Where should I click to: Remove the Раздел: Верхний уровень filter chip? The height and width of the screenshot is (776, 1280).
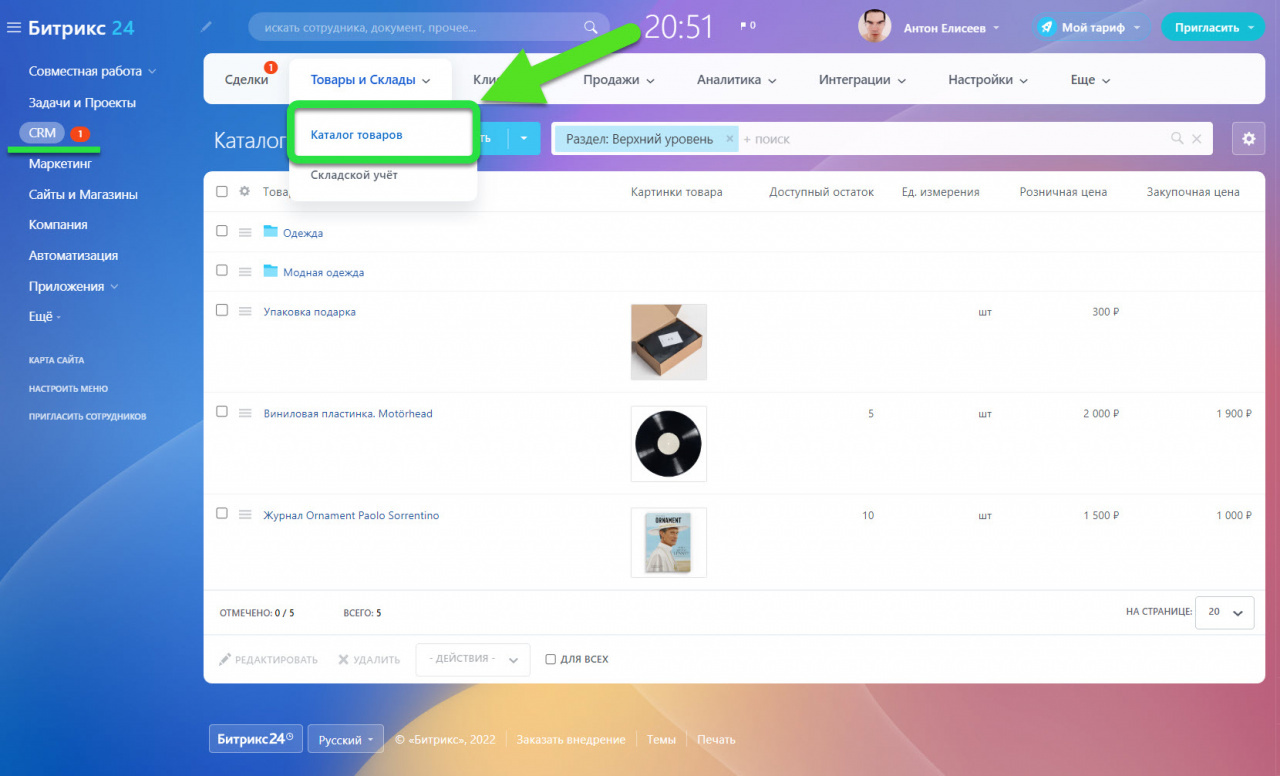pyautogui.click(x=729, y=139)
